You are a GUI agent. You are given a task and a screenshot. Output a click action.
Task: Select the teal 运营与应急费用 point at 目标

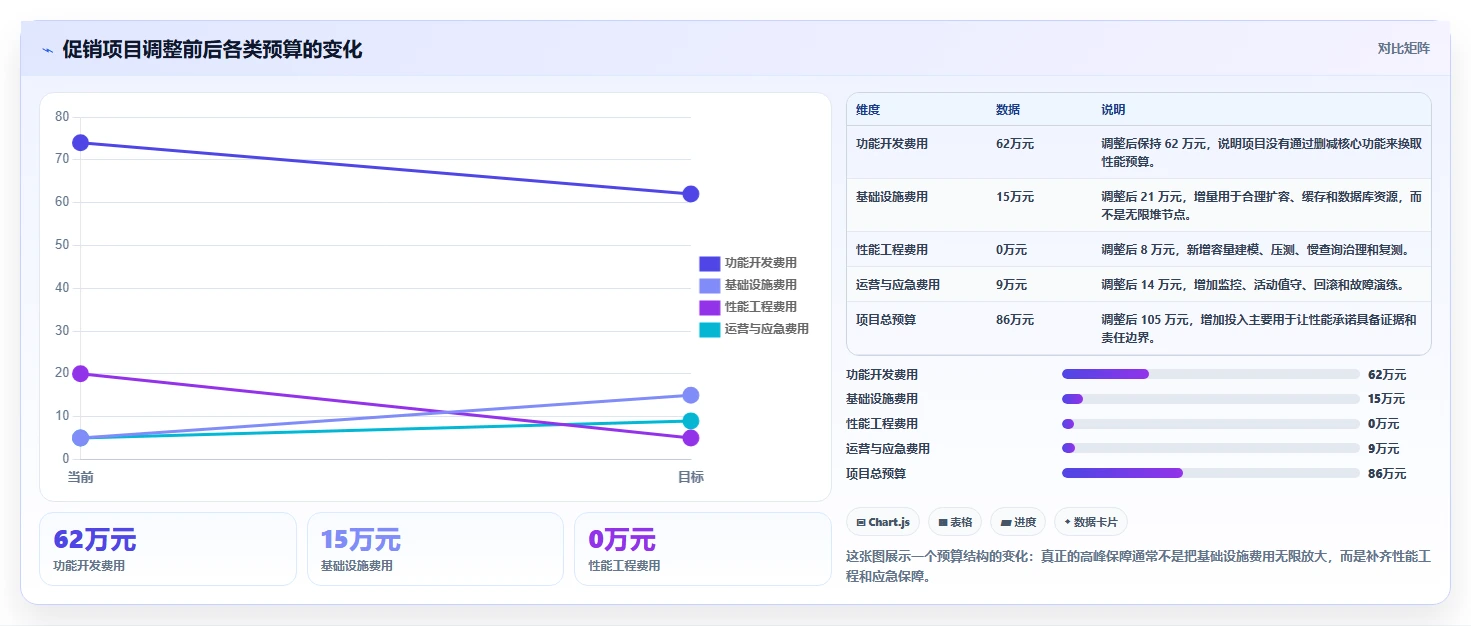coord(690,421)
